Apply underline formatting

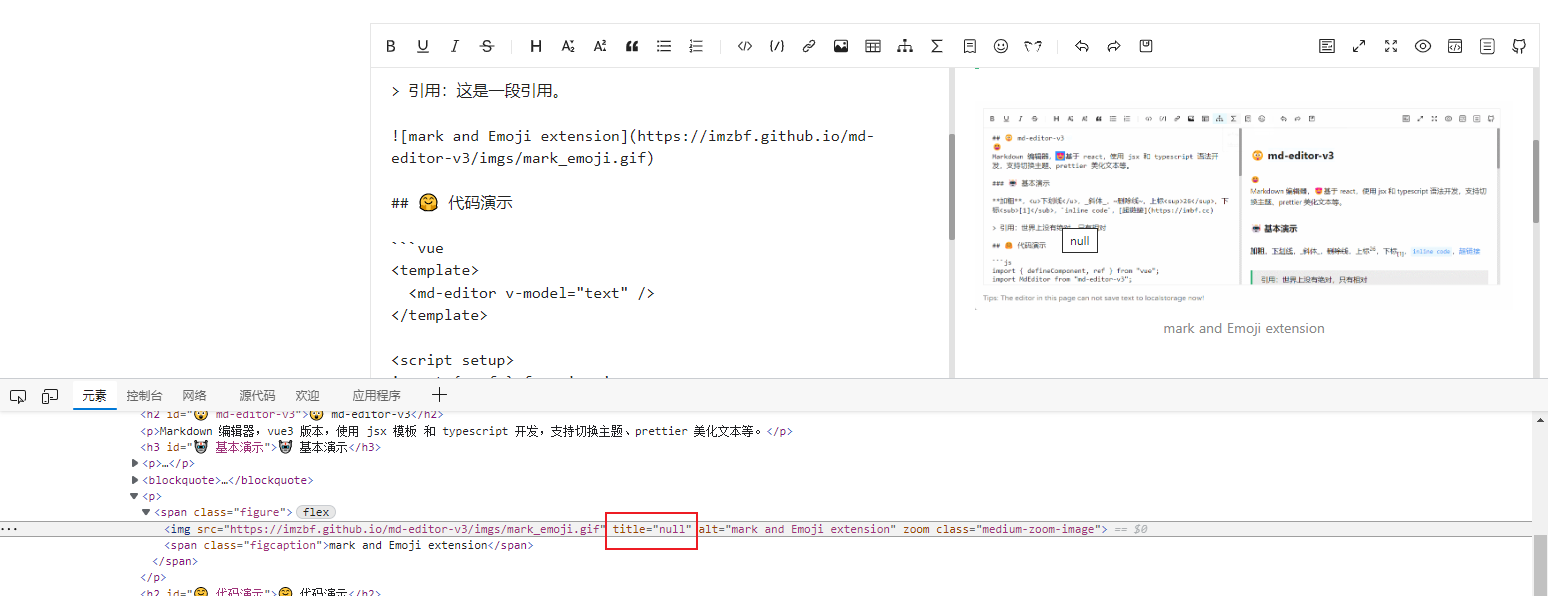tap(423, 46)
